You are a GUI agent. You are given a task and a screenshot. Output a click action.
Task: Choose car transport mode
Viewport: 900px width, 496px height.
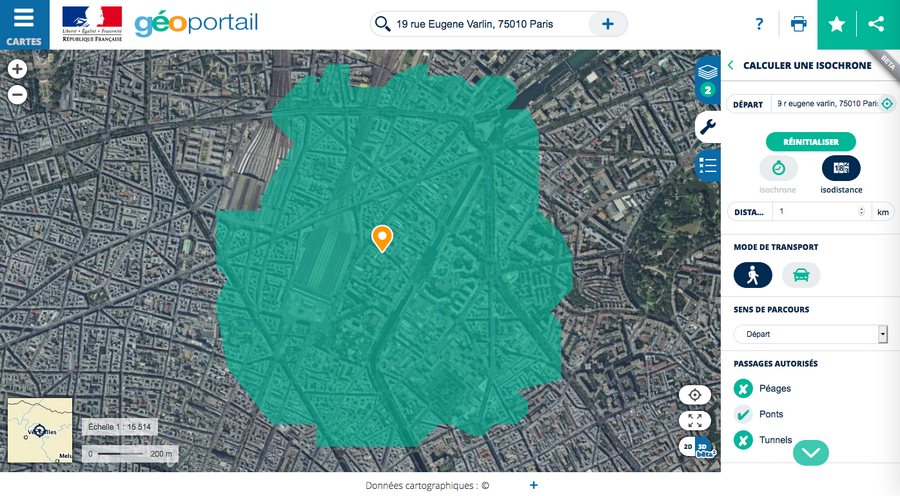click(801, 276)
